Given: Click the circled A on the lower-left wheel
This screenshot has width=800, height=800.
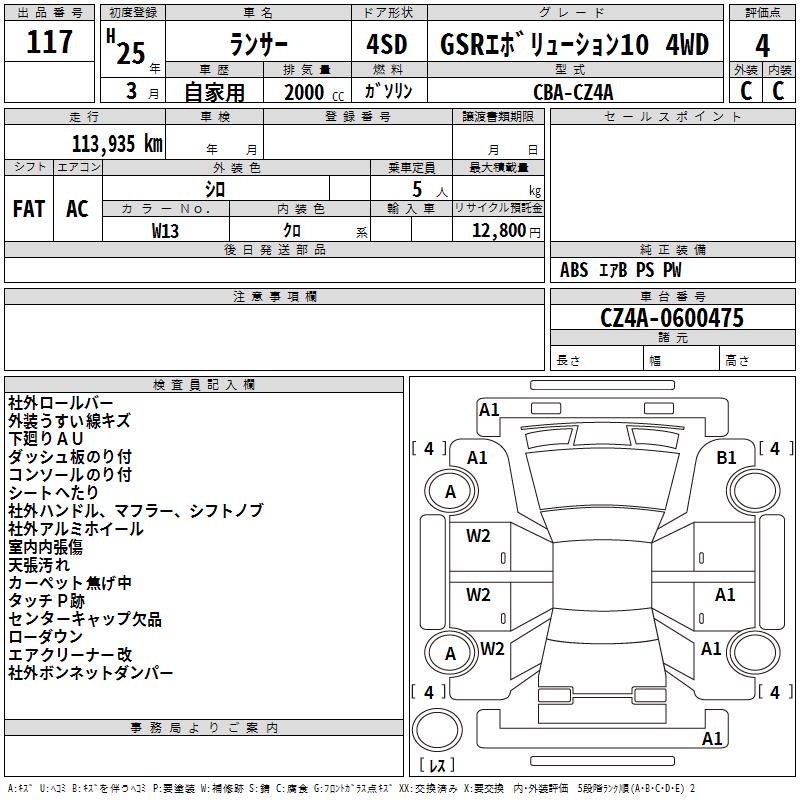Looking at the screenshot, I should pyautogui.click(x=450, y=654).
